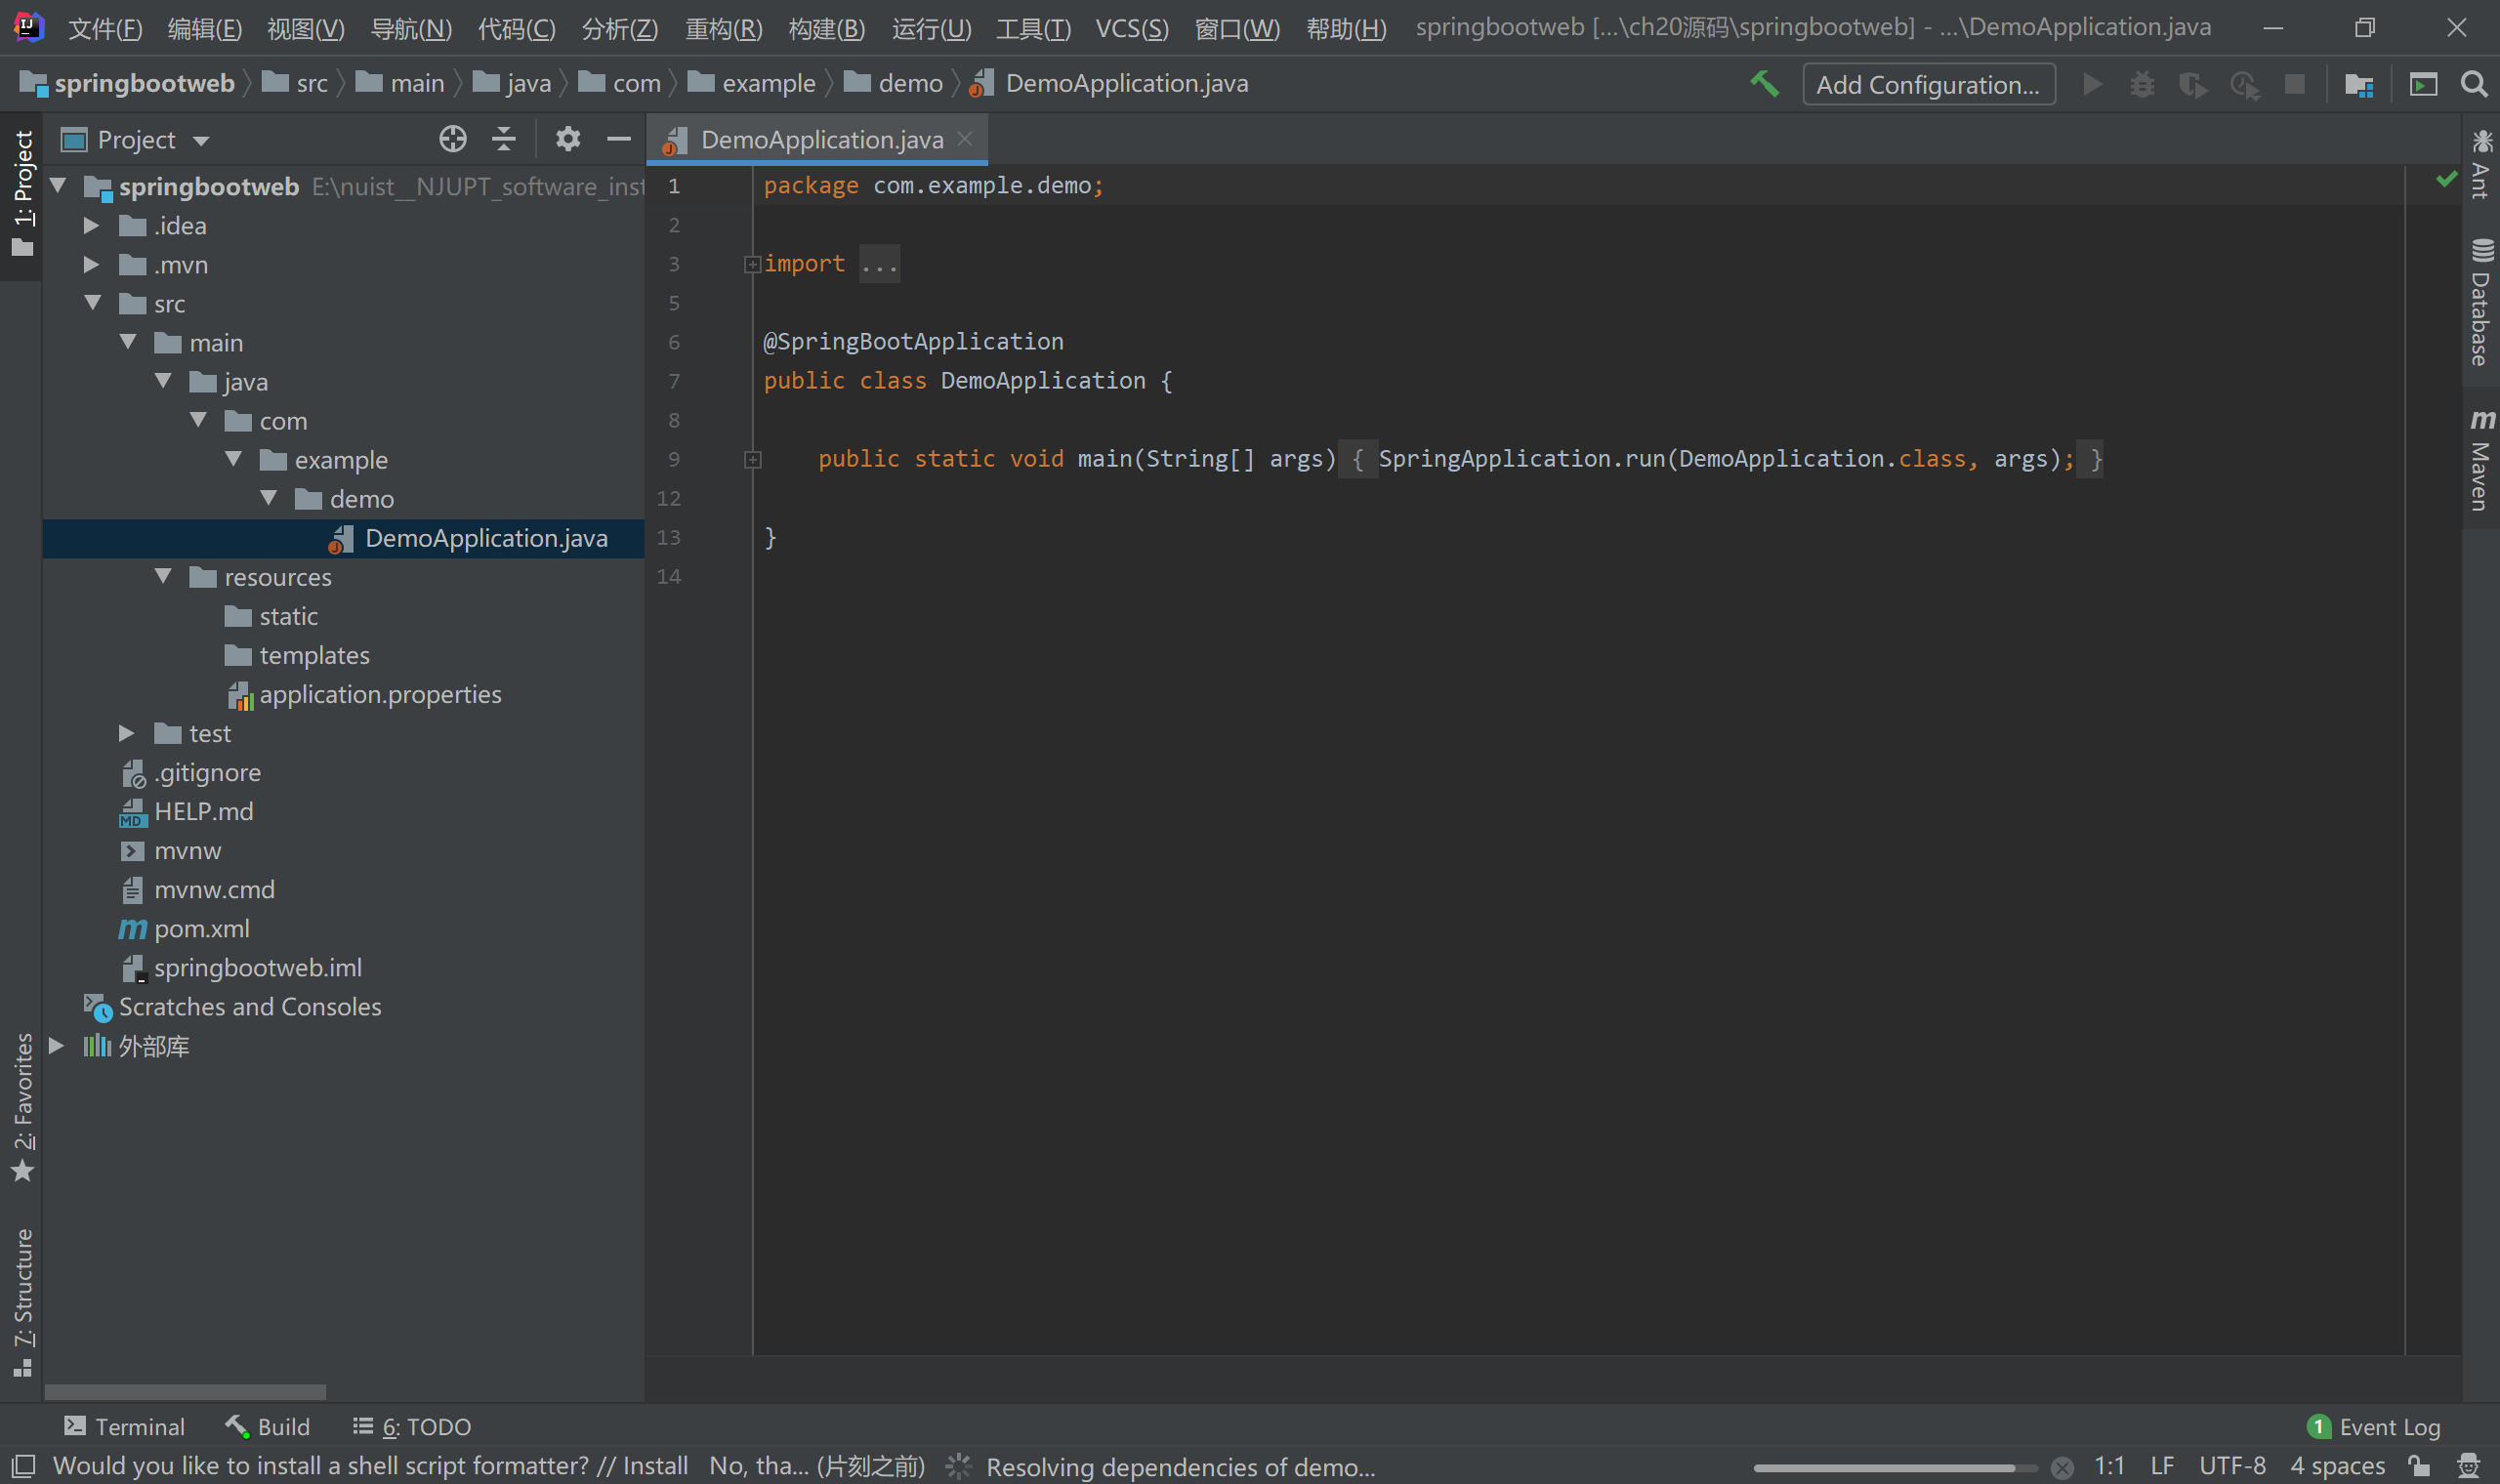The height and width of the screenshot is (1484, 2500).
Task: Collapse the main folder
Action: [128, 342]
